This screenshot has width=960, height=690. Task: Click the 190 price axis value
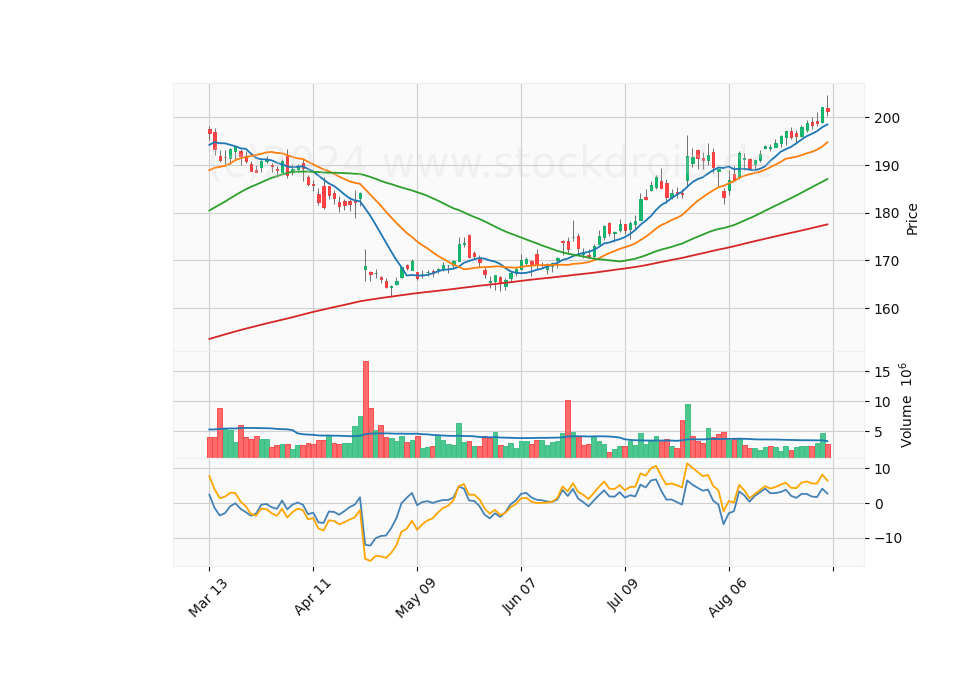886,166
